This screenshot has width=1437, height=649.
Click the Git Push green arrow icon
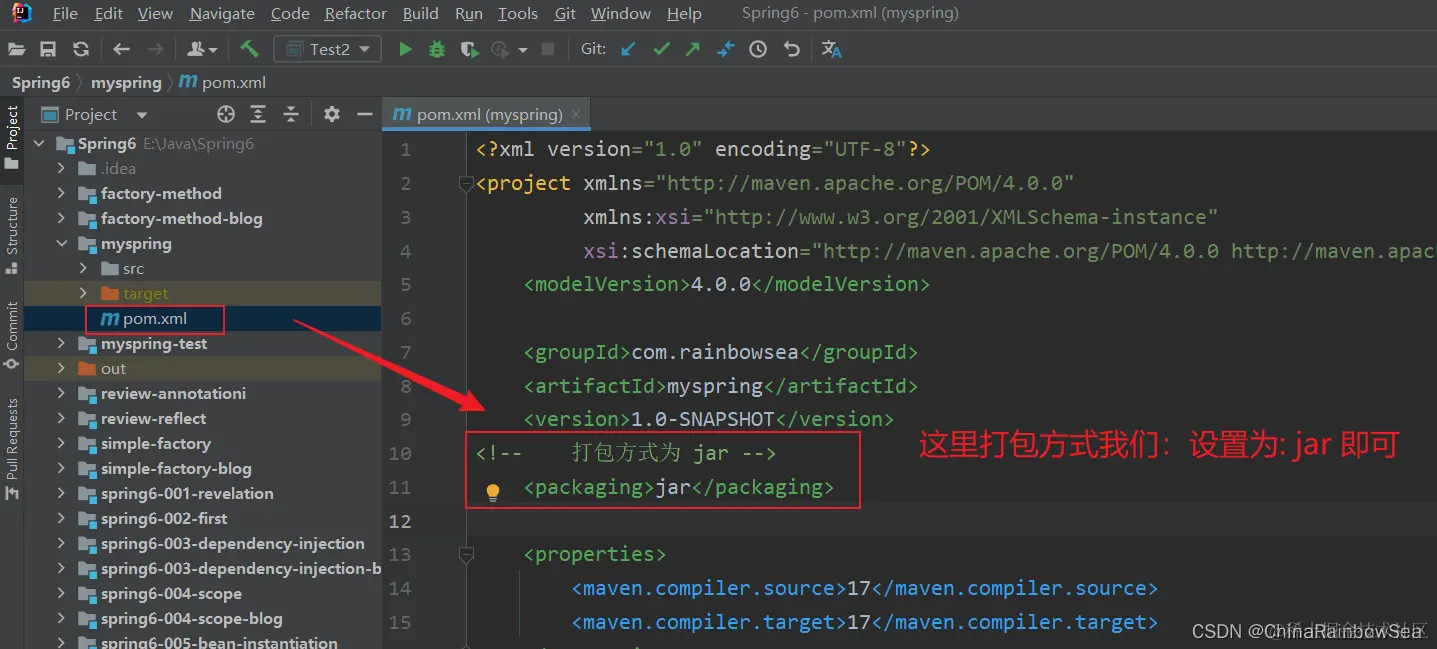coord(693,49)
